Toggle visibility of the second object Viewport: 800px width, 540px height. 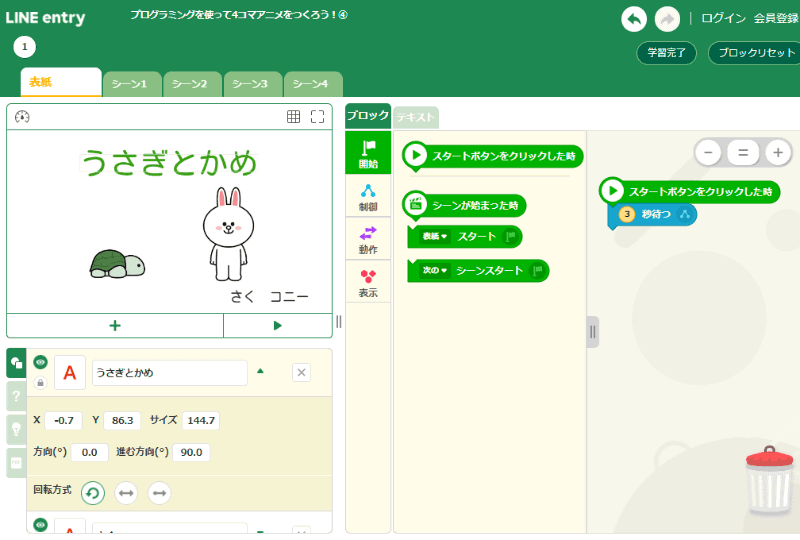[x=40, y=525]
